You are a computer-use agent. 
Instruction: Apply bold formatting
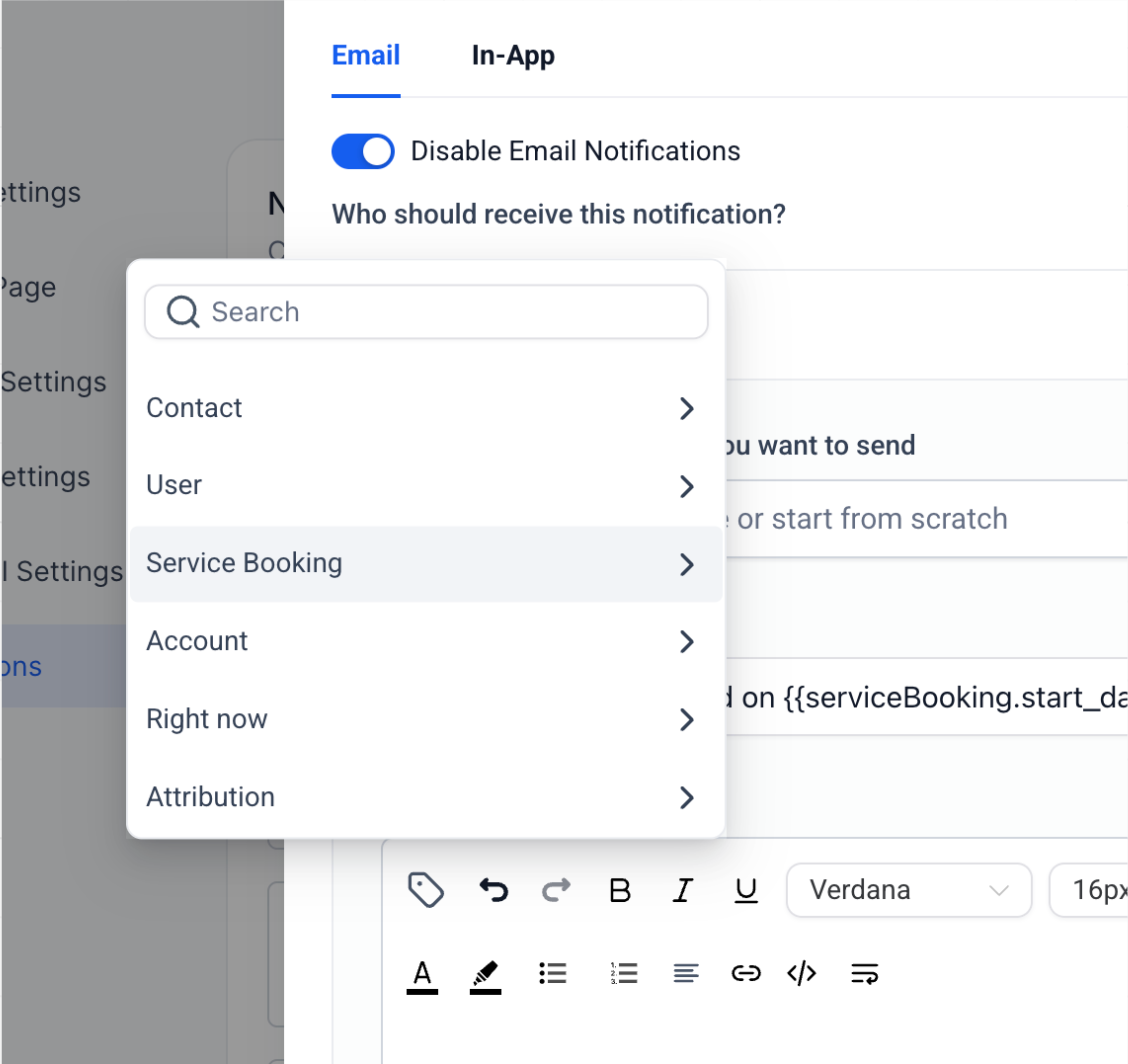pos(619,891)
